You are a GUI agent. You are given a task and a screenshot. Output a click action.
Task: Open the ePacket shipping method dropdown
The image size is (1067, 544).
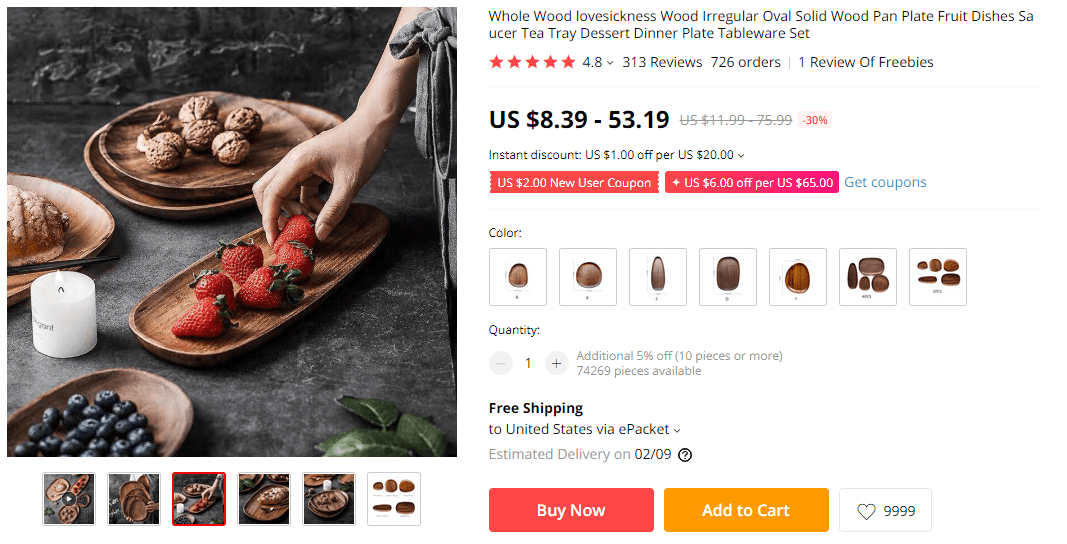(677, 430)
